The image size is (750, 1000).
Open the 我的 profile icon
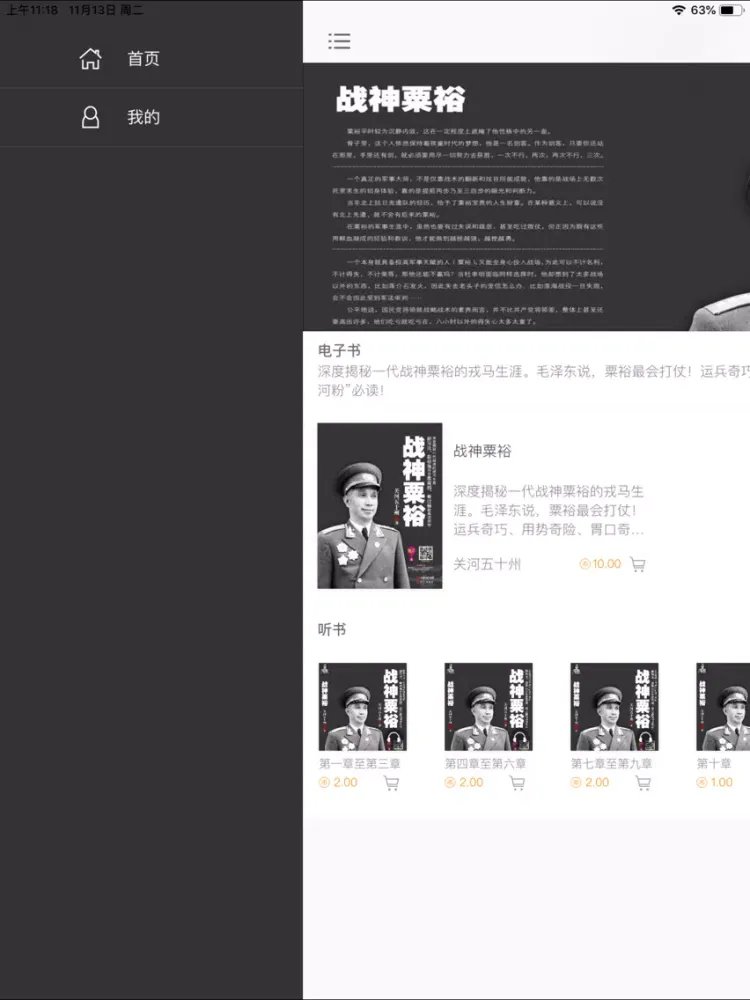pos(90,117)
